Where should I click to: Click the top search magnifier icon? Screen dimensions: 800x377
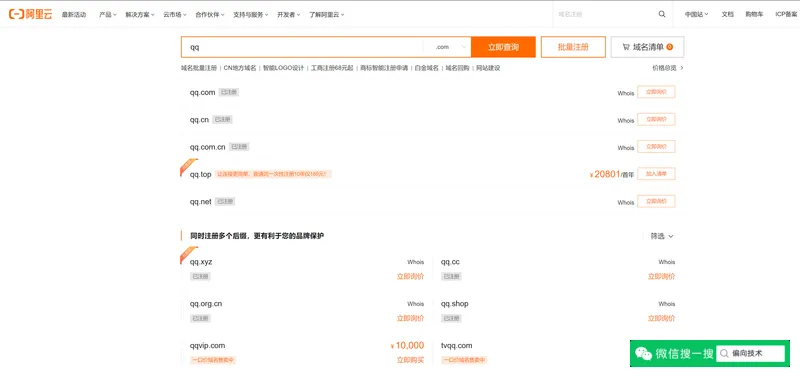point(662,14)
